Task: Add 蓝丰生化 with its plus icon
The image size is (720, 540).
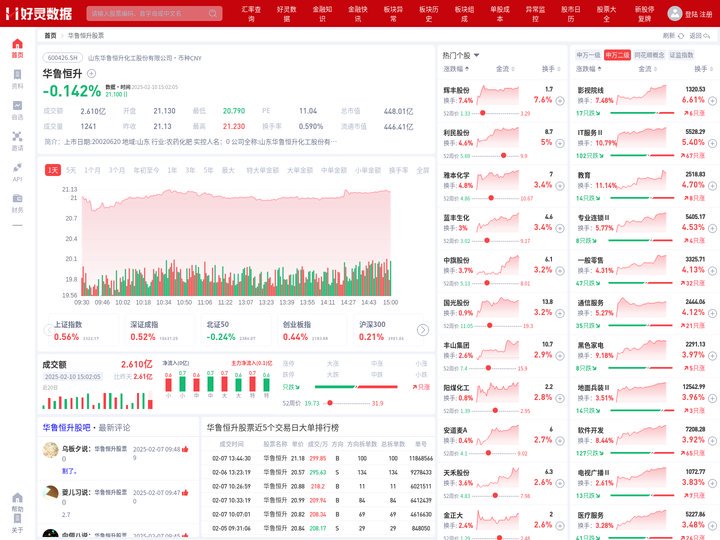Action: [x=560, y=228]
